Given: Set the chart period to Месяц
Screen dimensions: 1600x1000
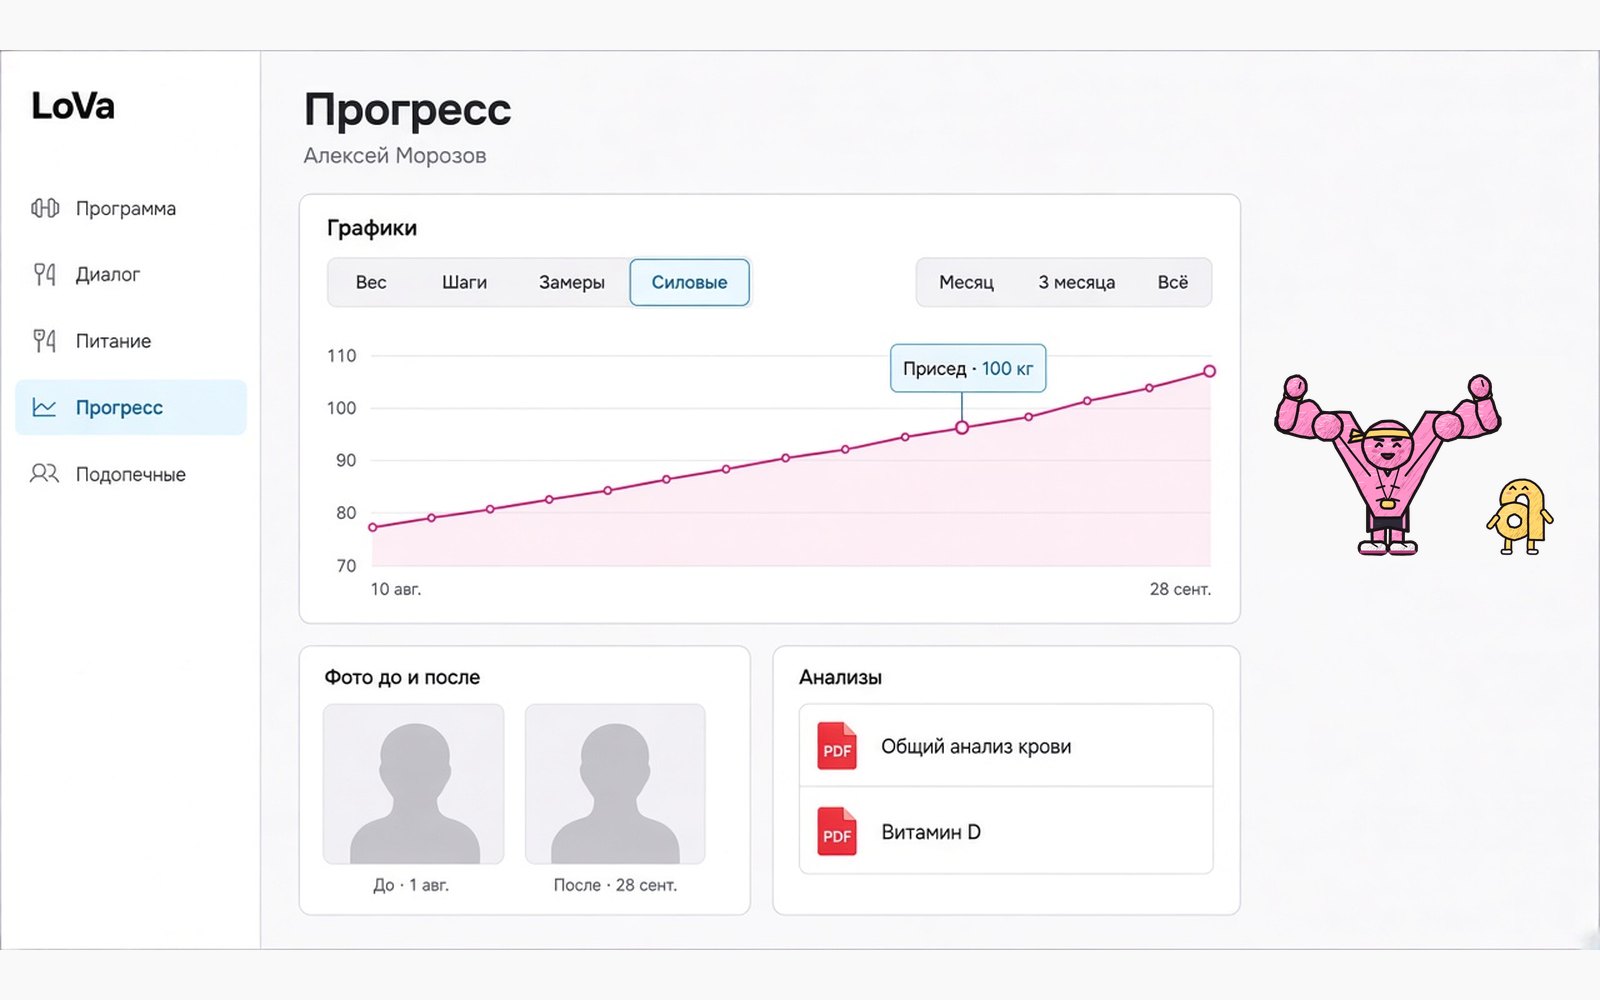Looking at the screenshot, I should (x=966, y=282).
